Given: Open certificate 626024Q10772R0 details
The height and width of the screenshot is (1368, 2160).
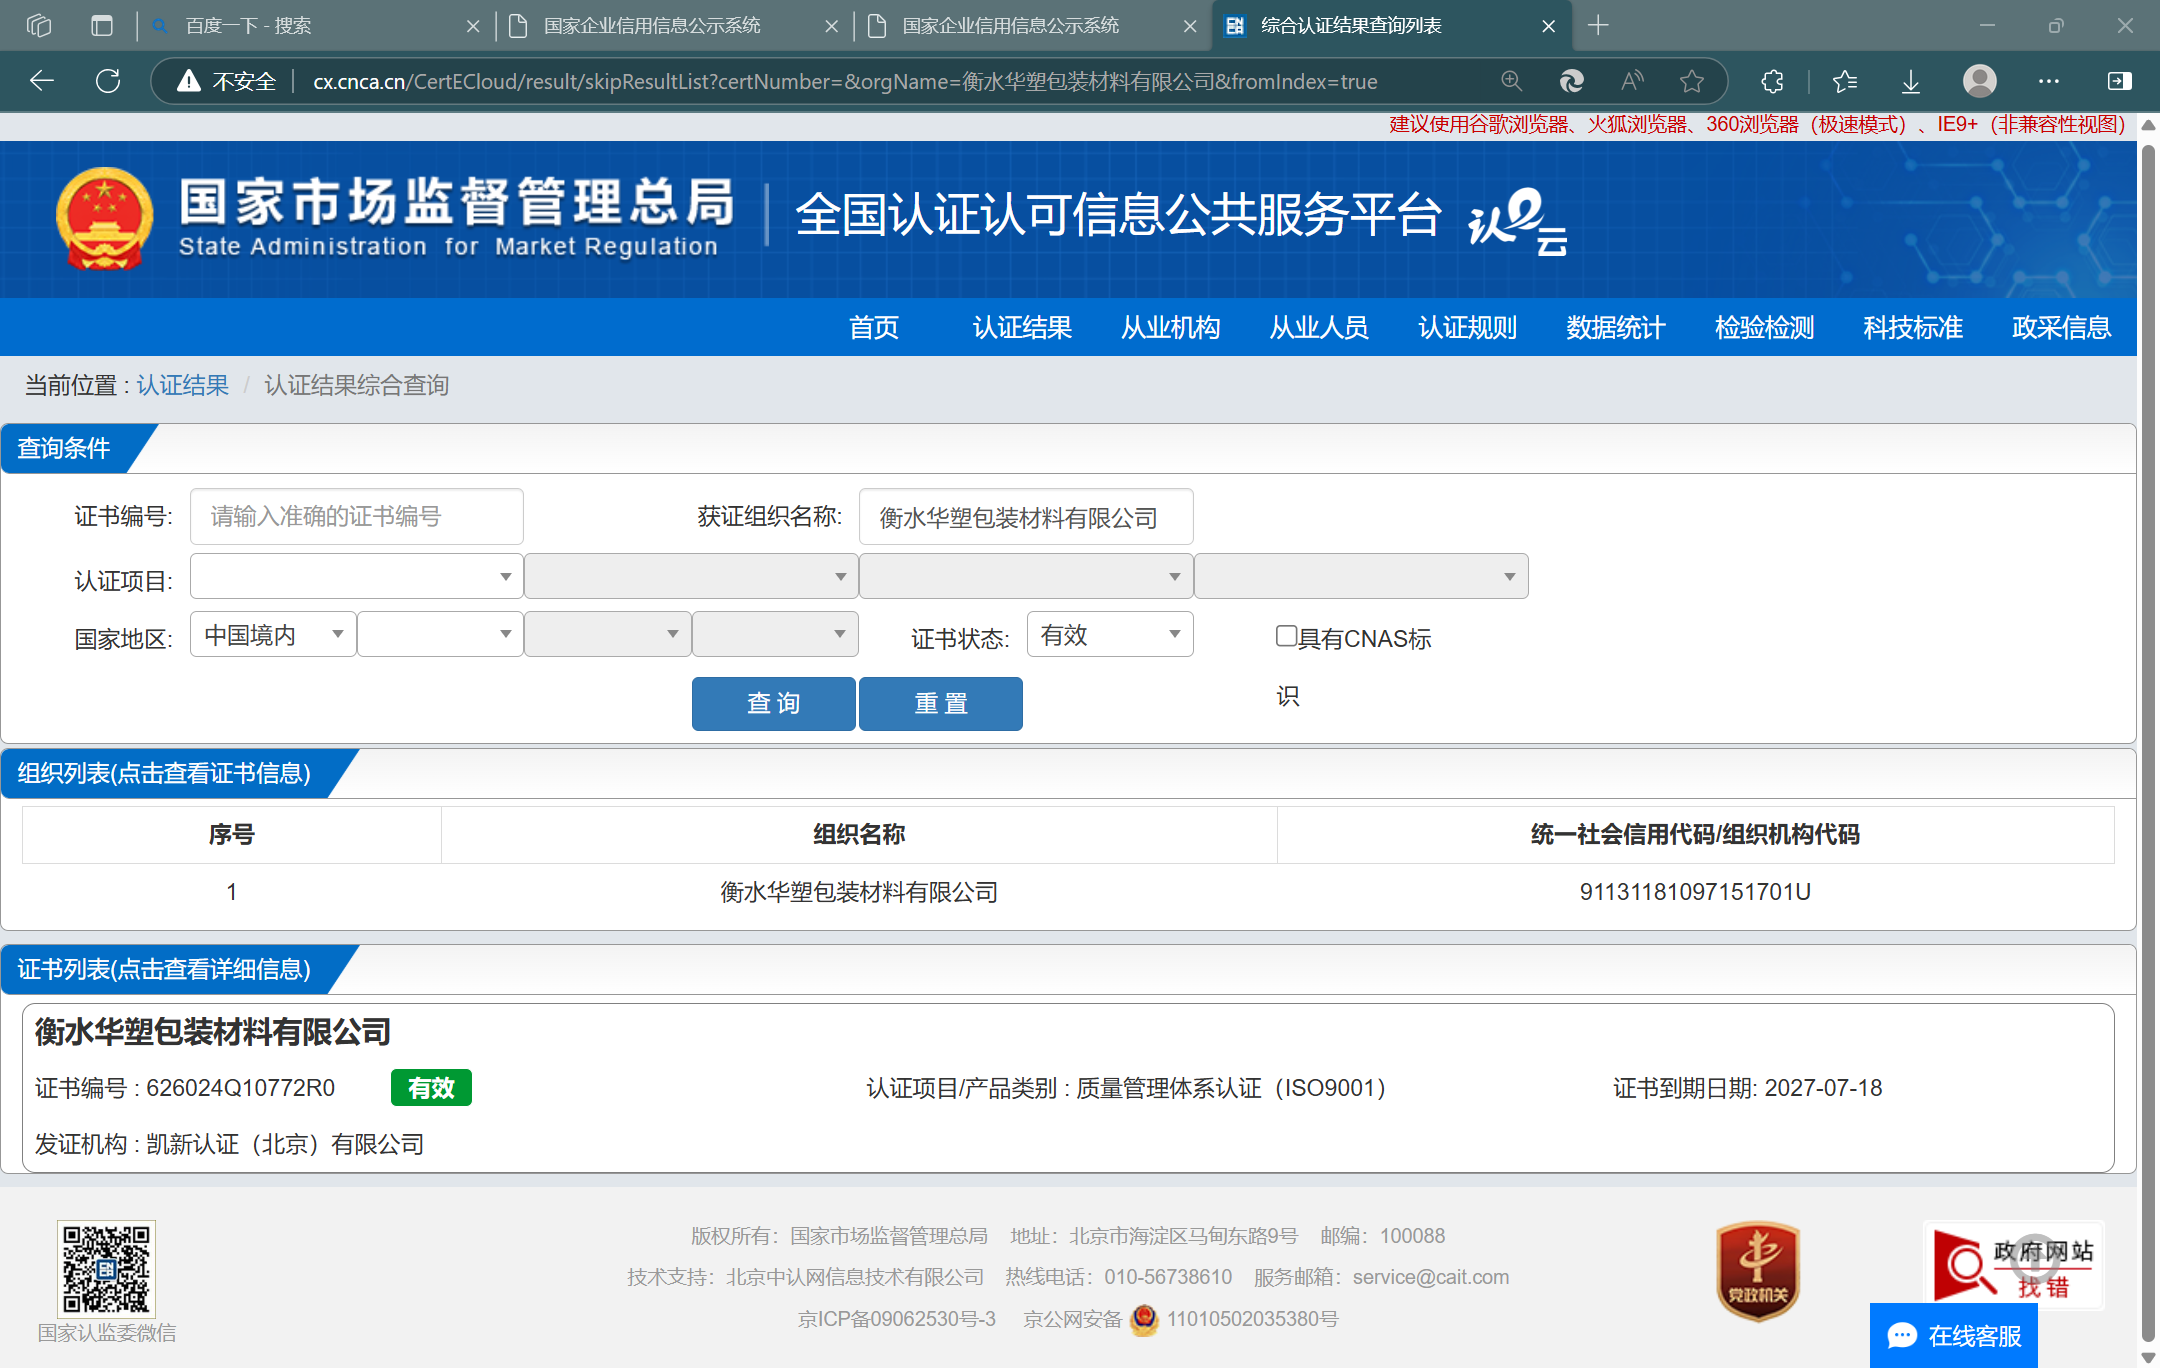Looking at the screenshot, I should point(1068,1088).
